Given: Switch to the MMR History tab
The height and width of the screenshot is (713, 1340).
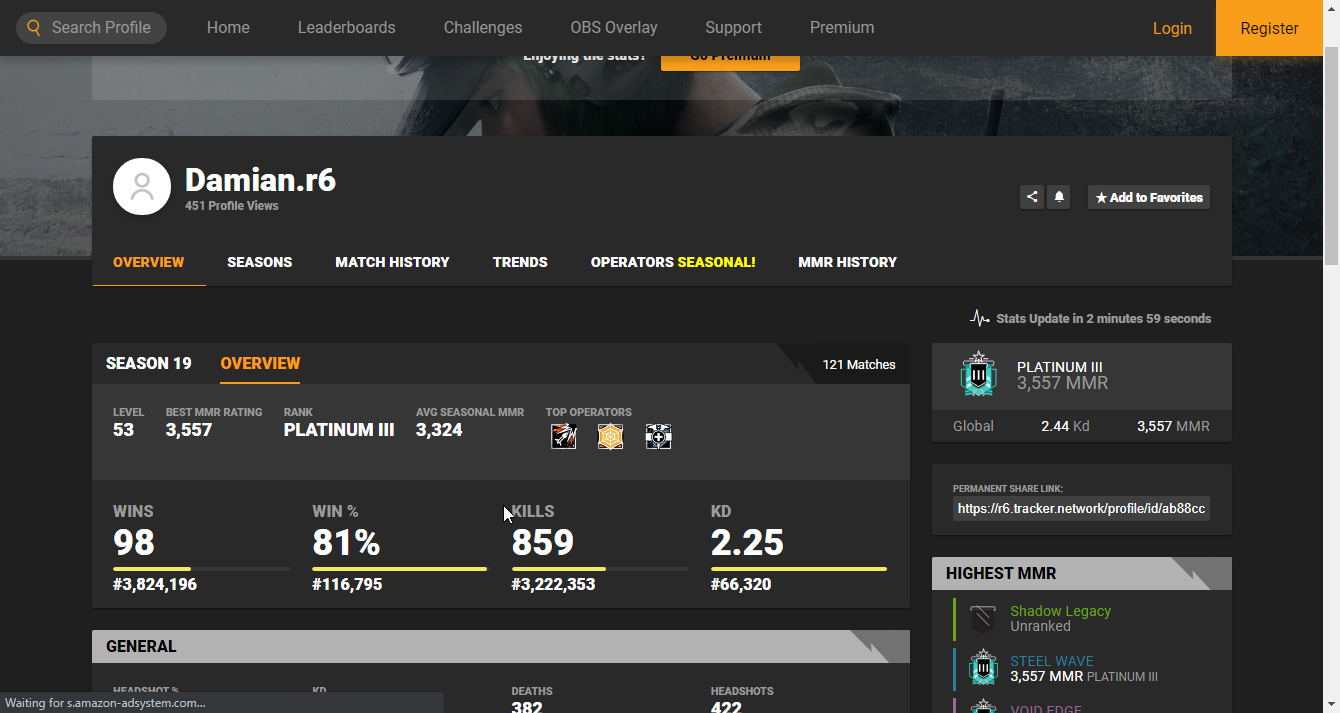Looking at the screenshot, I should (x=847, y=262).
